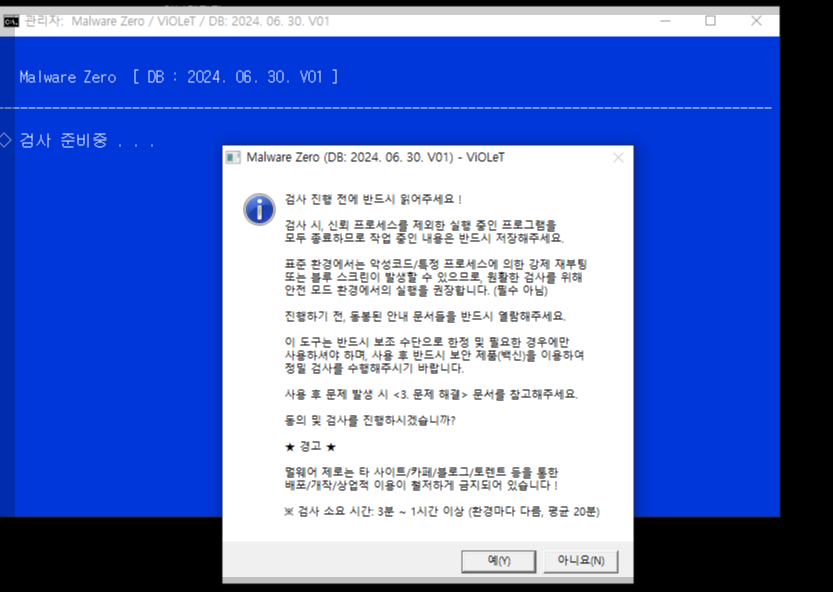Click the '★ 경고 ★' warning heading
This screenshot has height=592, width=833.
click(x=310, y=446)
